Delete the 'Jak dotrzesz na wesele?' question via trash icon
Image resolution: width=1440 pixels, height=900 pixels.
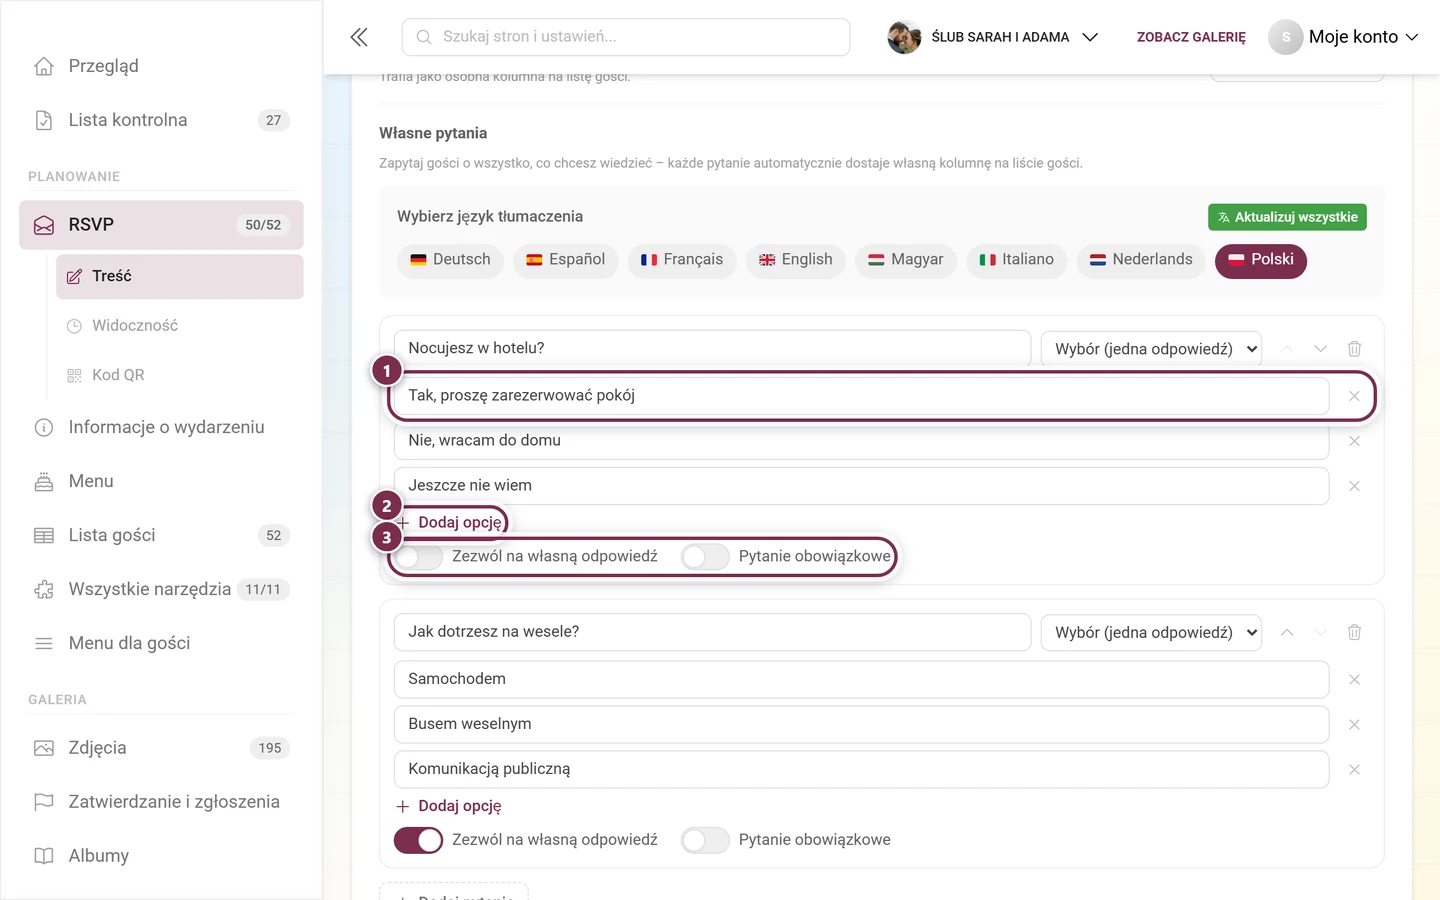[x=1354, y=632]
